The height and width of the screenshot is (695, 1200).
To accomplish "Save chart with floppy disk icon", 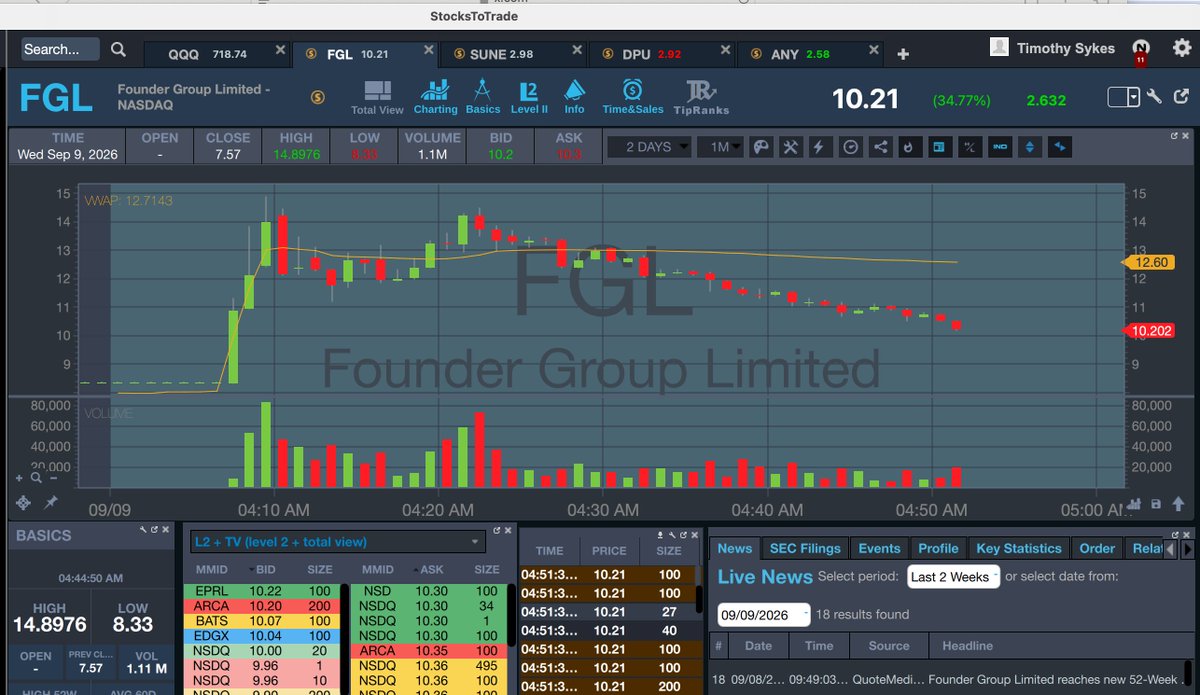I will tap(1156, 504).
